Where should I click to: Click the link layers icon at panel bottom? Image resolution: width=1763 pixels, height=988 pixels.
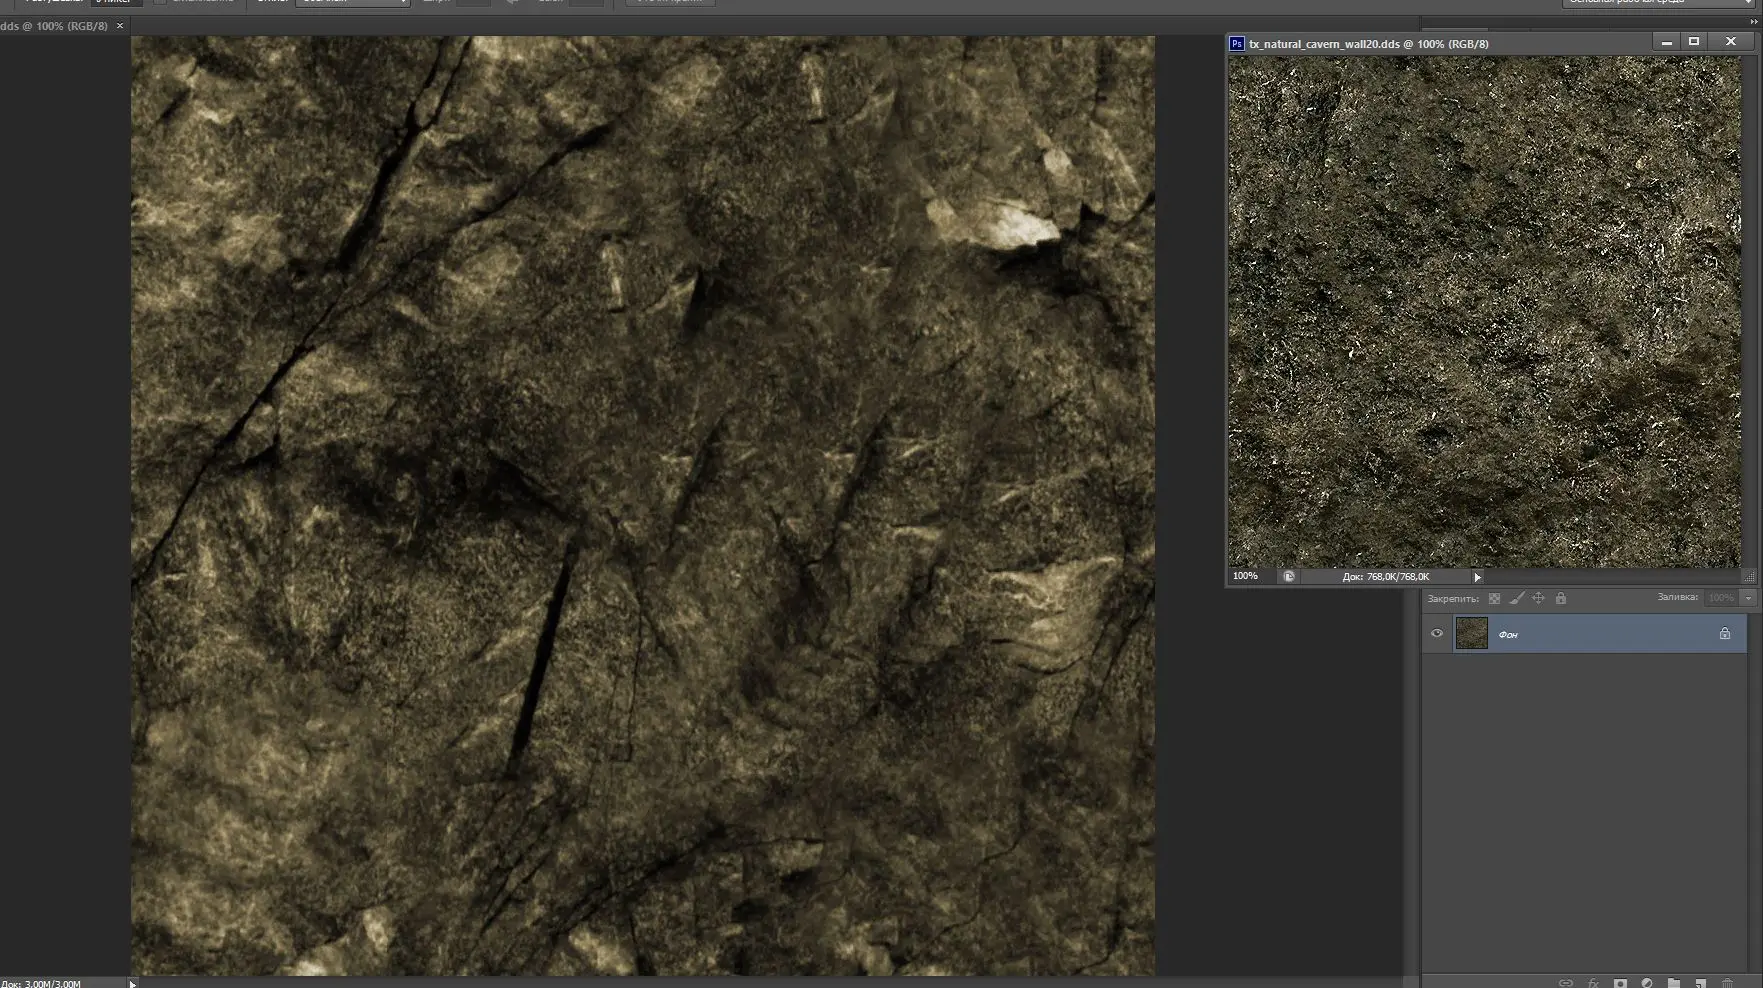[1566, 983]
